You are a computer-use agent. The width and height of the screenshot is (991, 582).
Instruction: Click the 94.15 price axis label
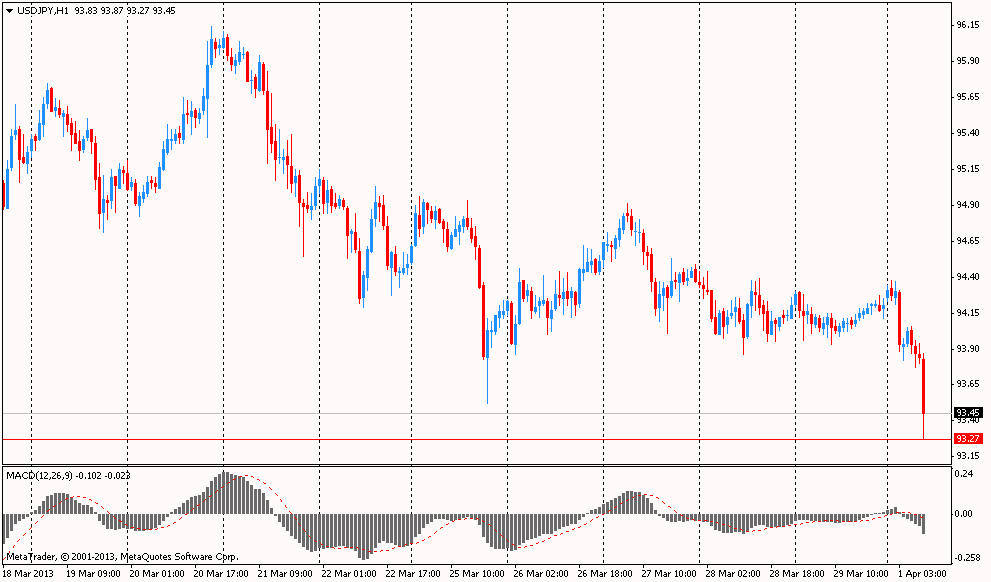[x=968, y=313]
